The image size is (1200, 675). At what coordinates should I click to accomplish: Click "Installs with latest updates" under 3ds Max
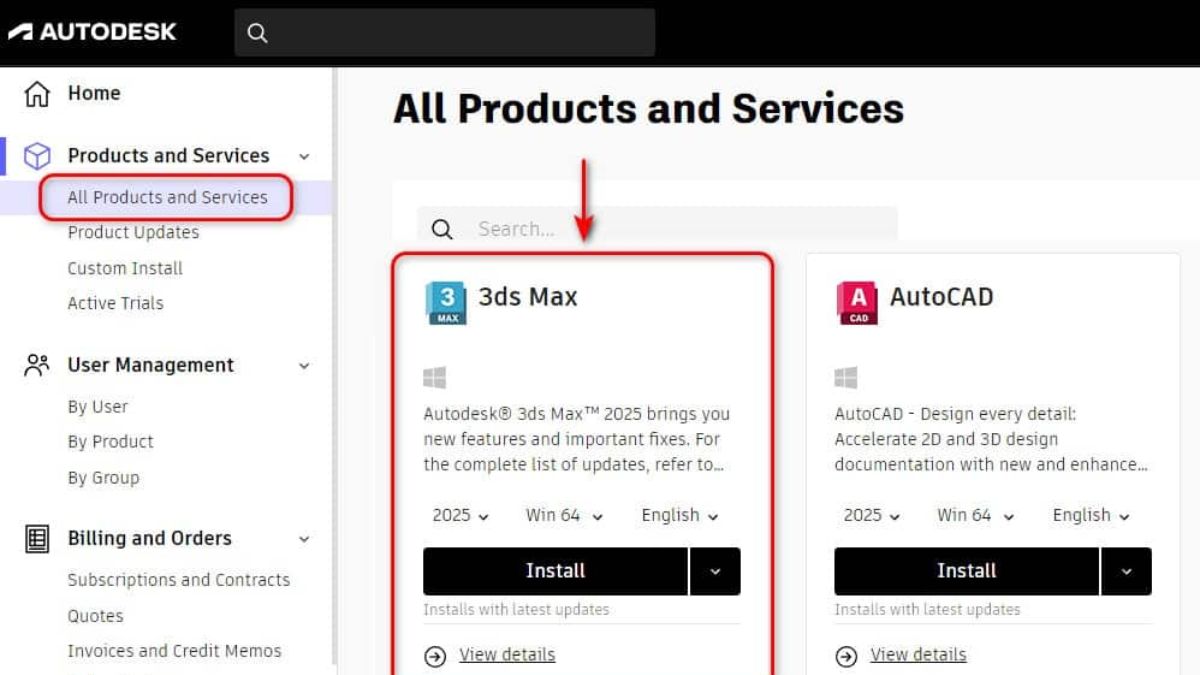tap(516, 609)
